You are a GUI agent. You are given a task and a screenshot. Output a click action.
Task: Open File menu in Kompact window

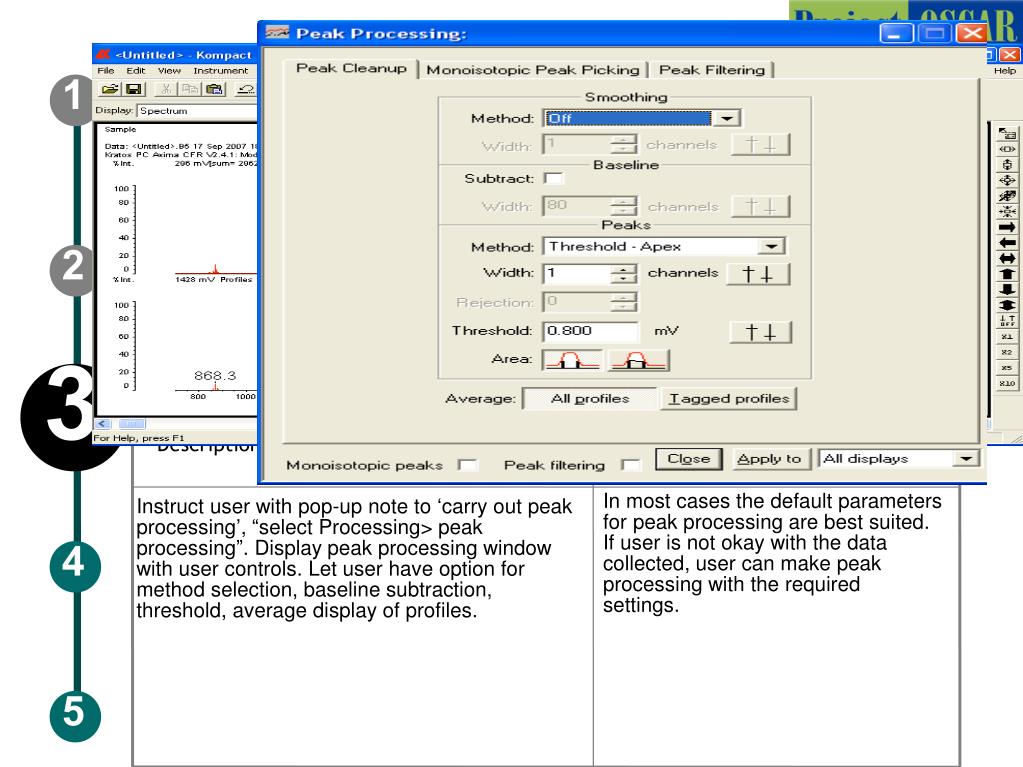pyautogui.click(x=106, y=70)
